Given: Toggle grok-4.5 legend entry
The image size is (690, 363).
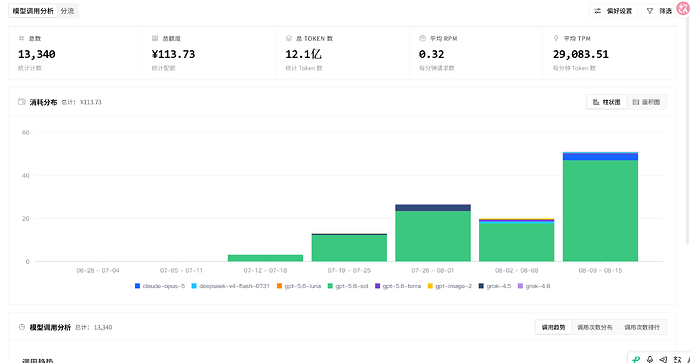Looking at the screenshot, I should (495, 286).
